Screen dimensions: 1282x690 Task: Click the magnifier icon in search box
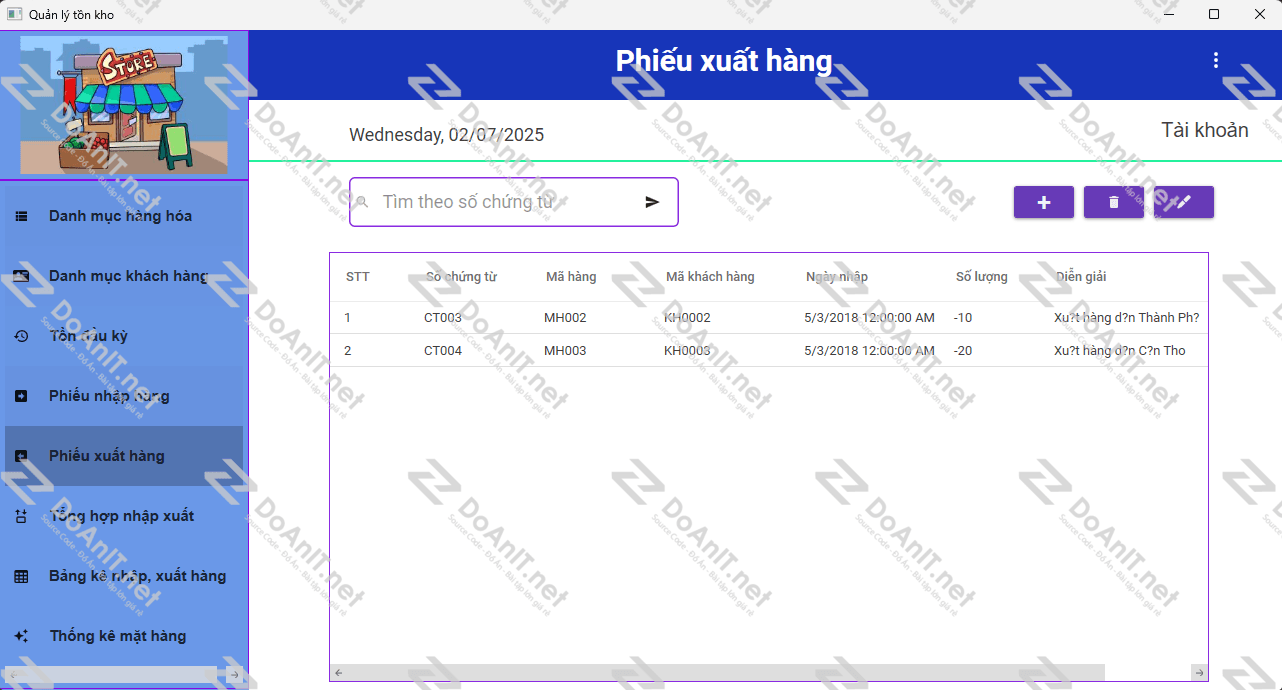[363, 202]
